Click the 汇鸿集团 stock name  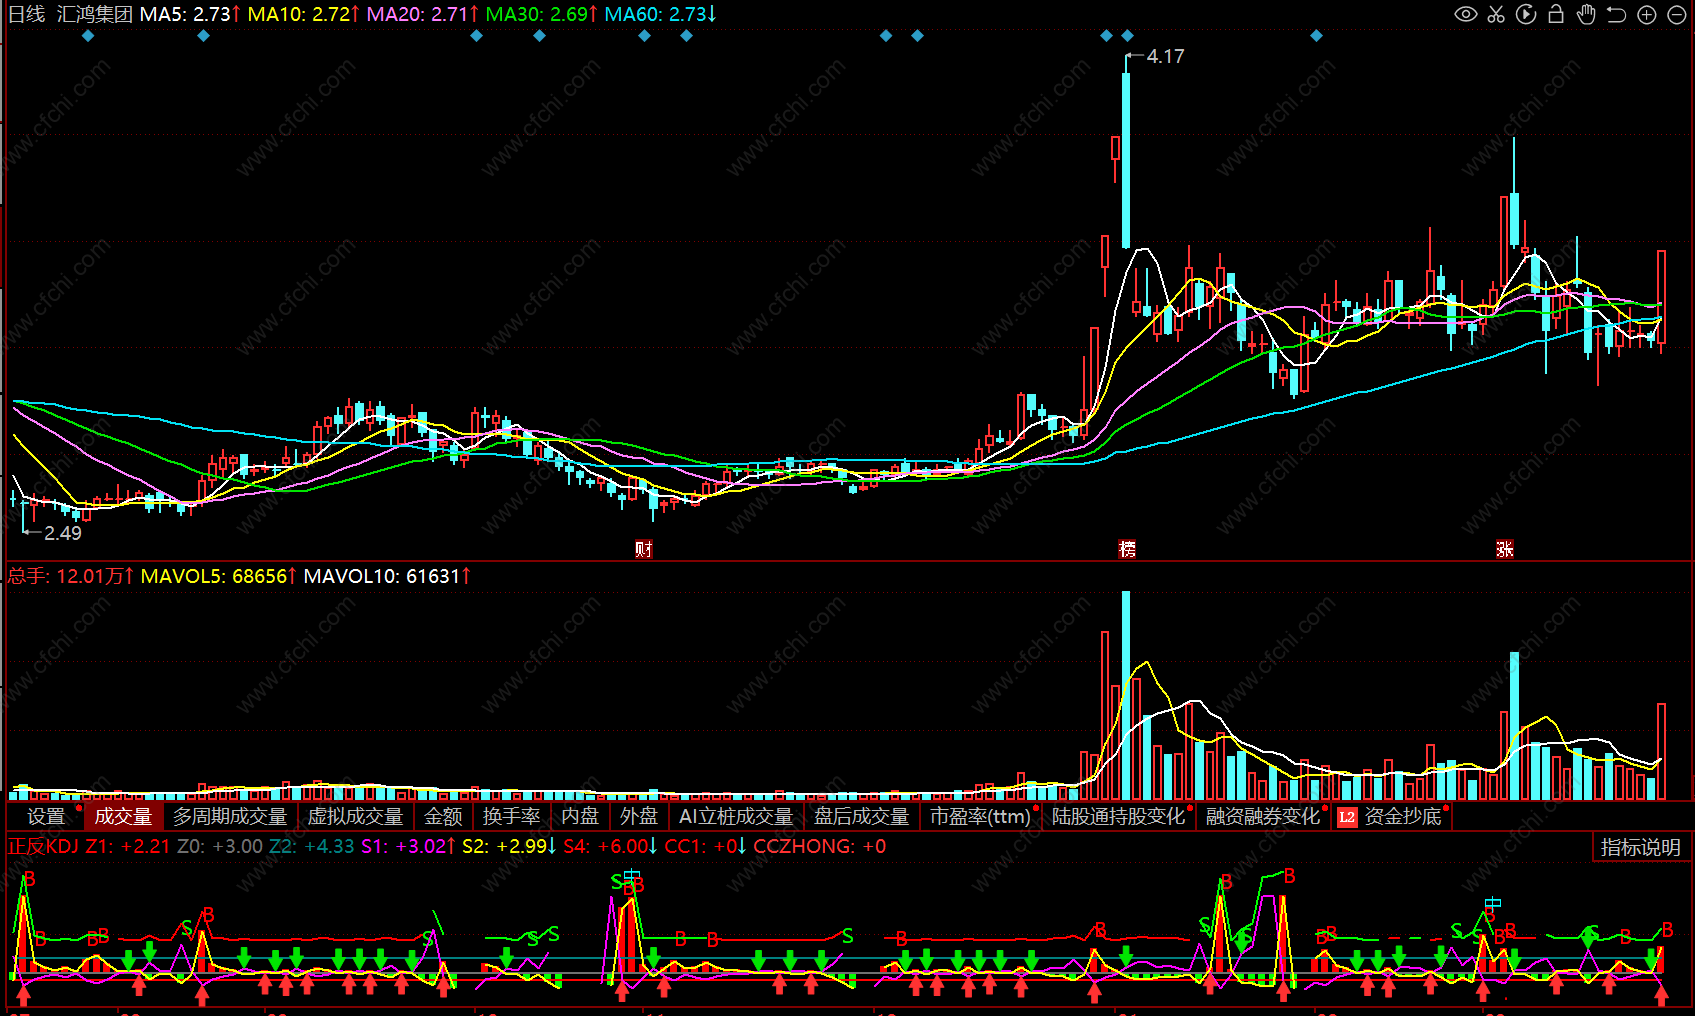[x=95, y=14]
